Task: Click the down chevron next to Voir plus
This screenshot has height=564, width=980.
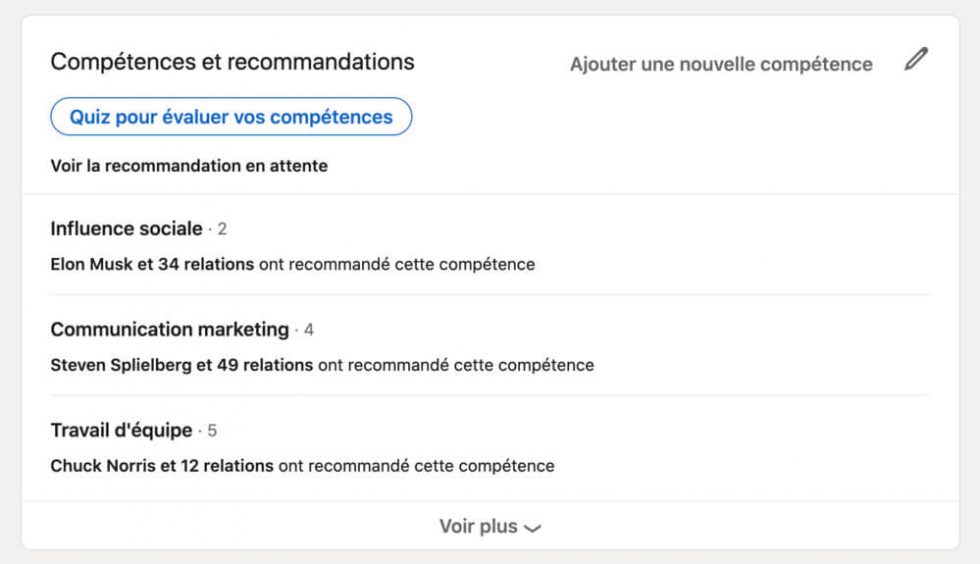Action: [532, 529]
